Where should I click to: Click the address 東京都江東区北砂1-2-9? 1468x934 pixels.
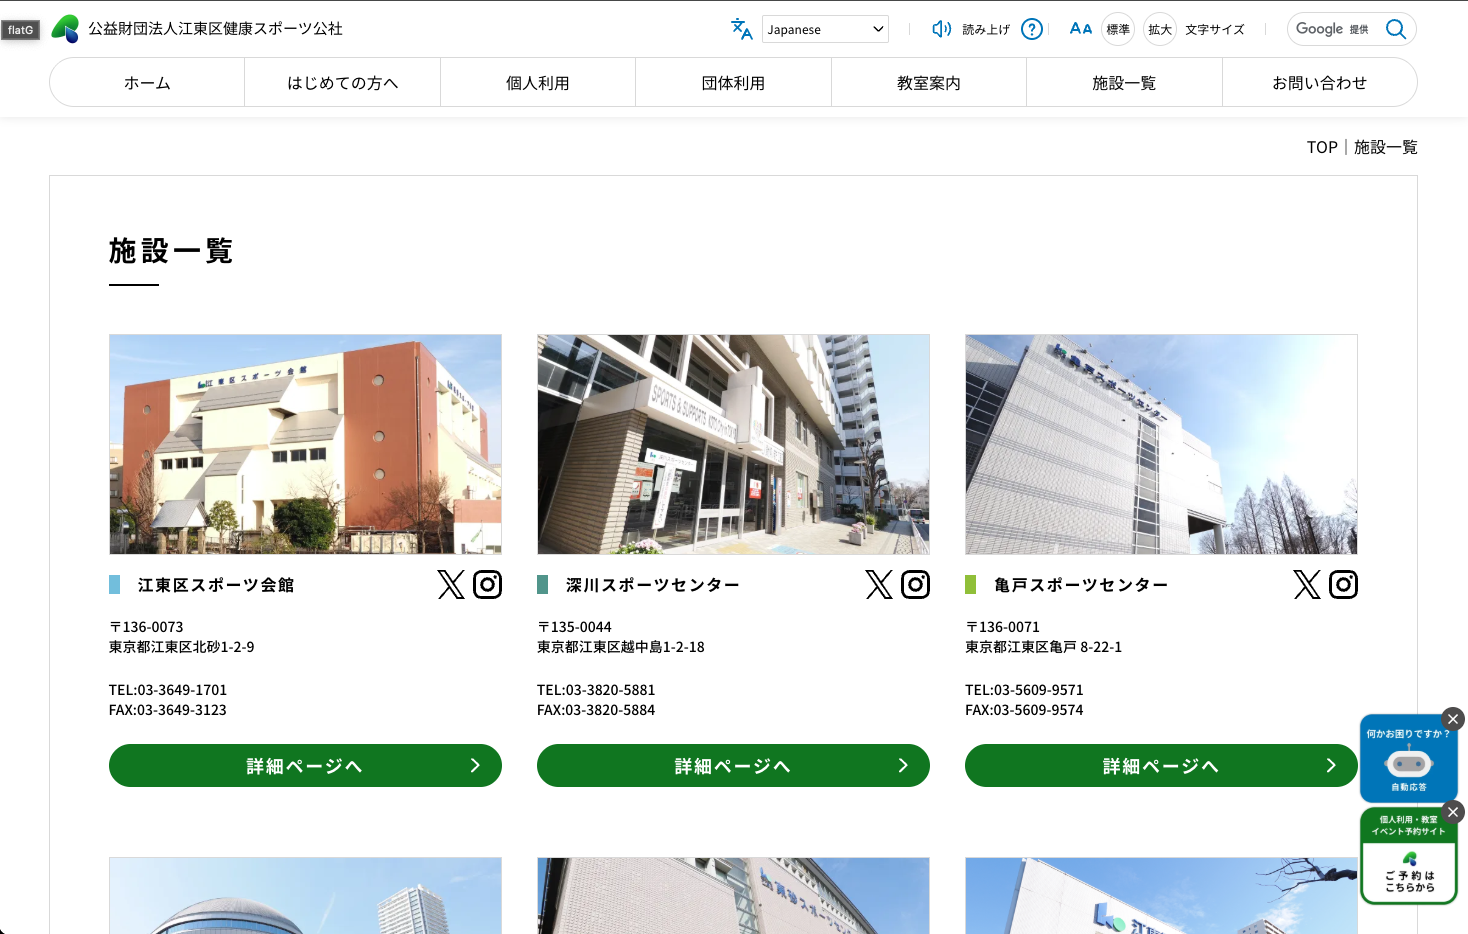182,647
